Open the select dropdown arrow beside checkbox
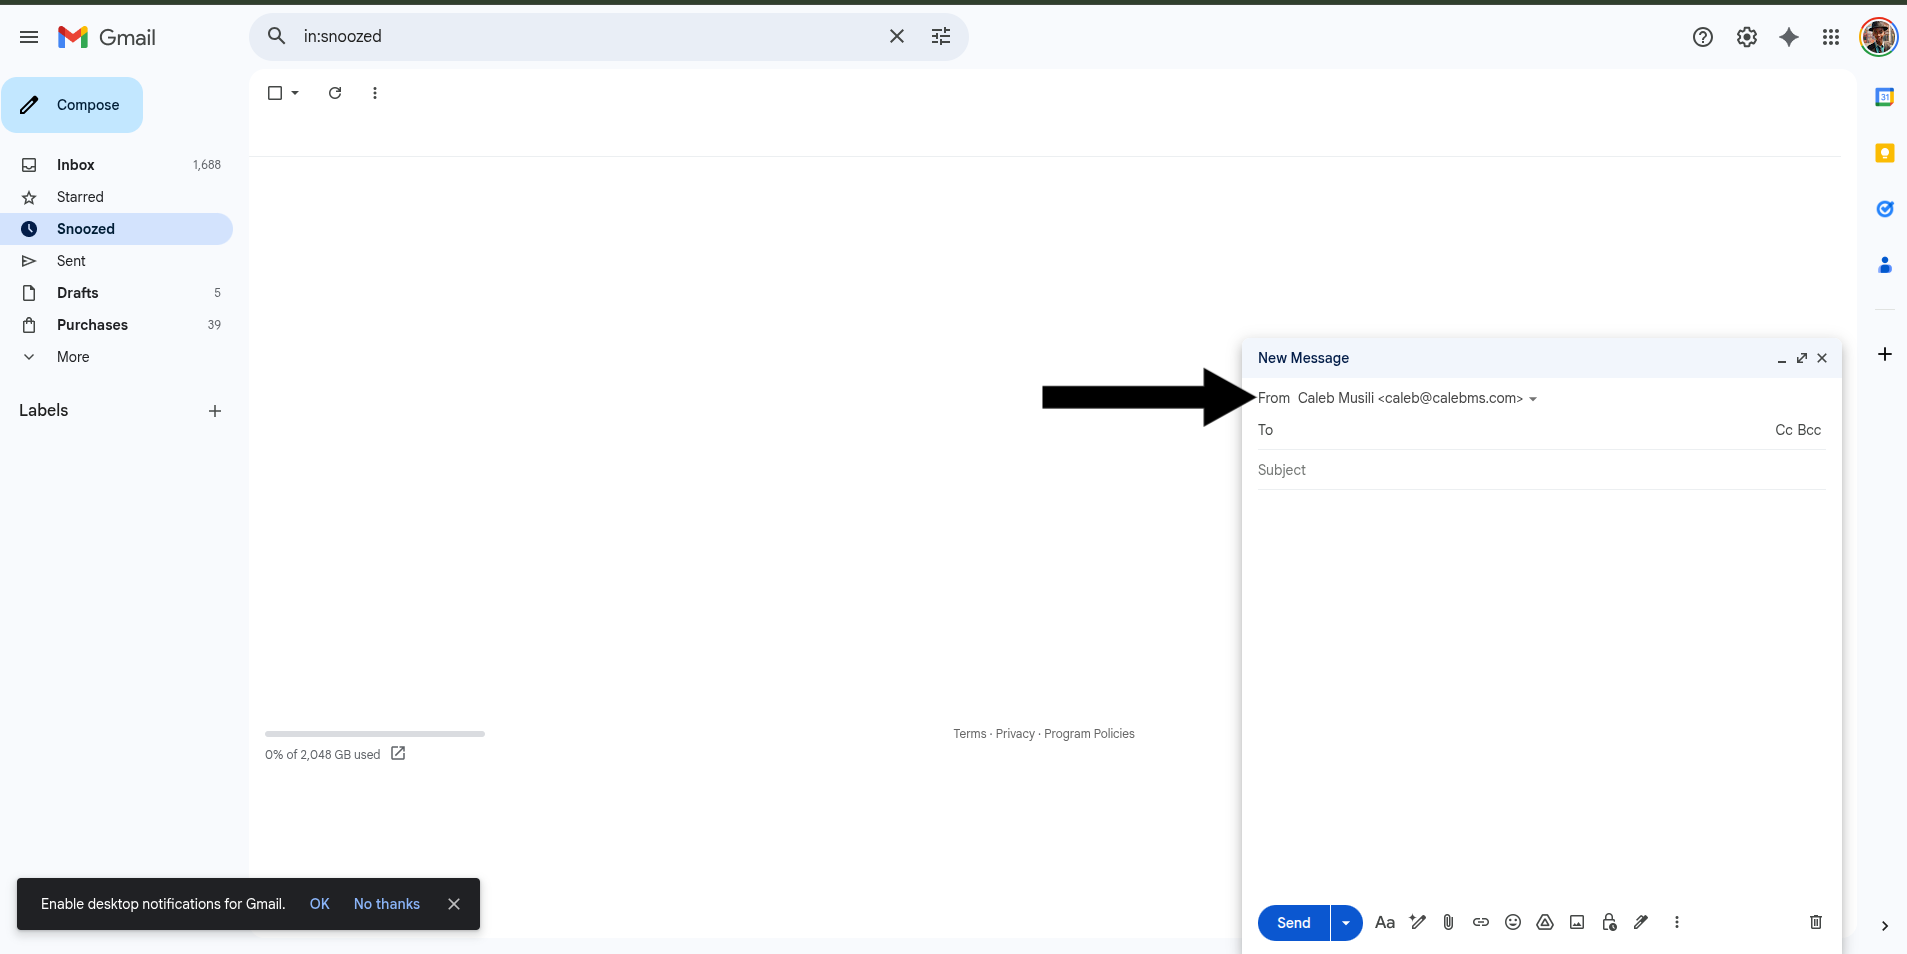This screenshot has width=1907, height=954. [x=295, y=93]
